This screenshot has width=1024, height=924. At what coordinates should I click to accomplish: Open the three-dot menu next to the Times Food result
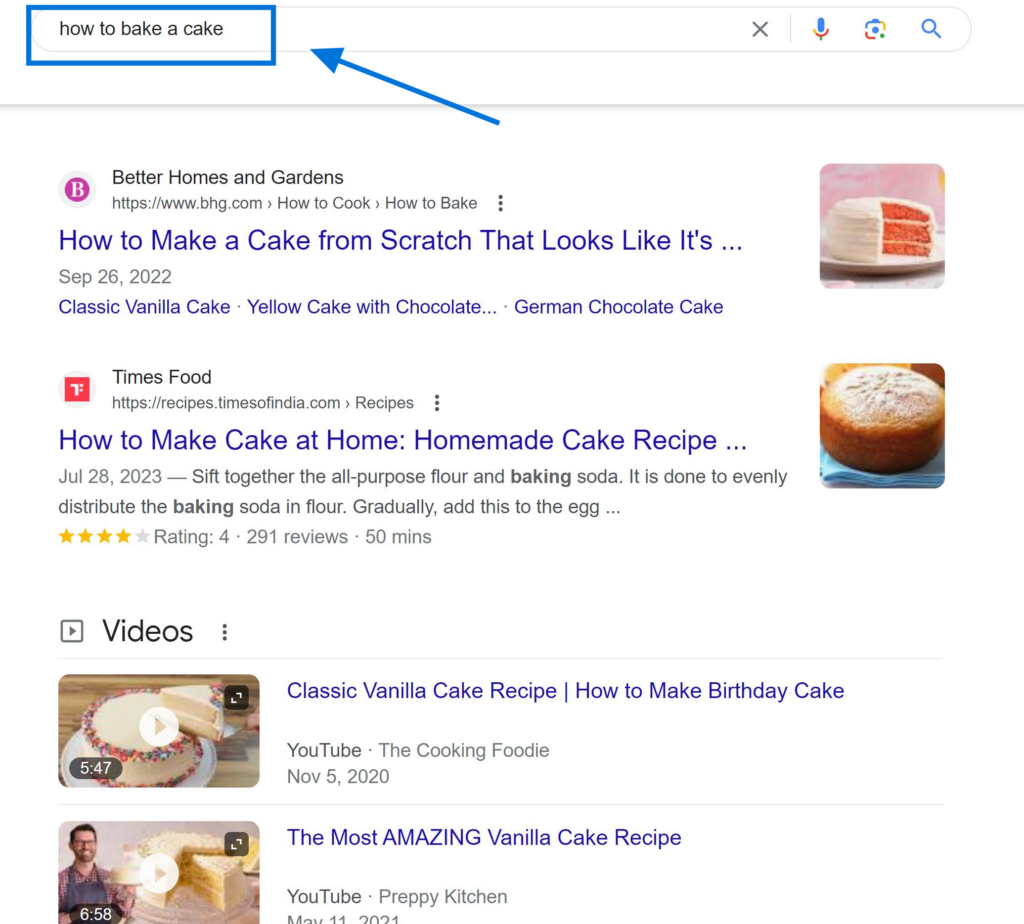(437, 402)
